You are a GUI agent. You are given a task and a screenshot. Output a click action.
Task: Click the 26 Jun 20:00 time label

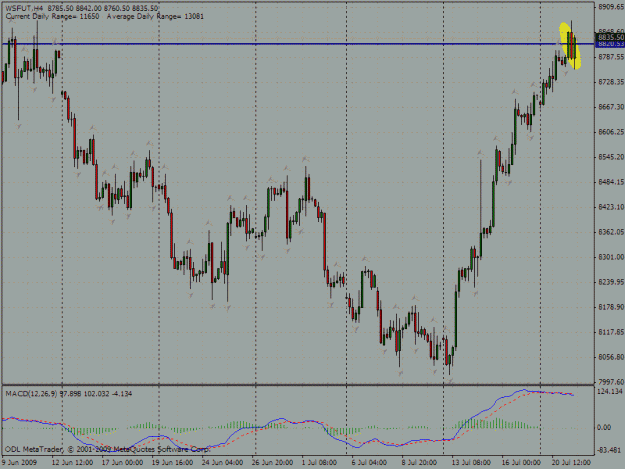click(272, 462)
